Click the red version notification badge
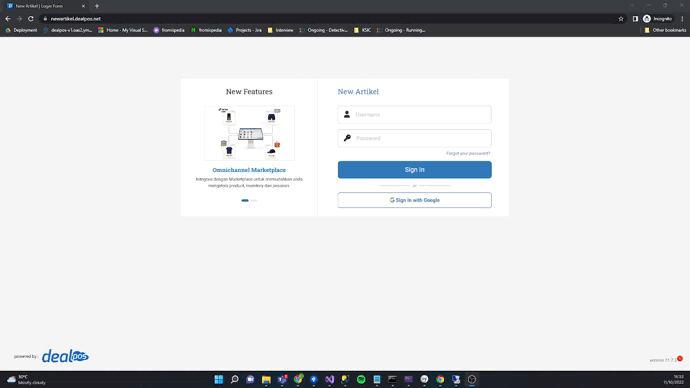The width and height of the screenshot is (690, 388). [680, 359]
